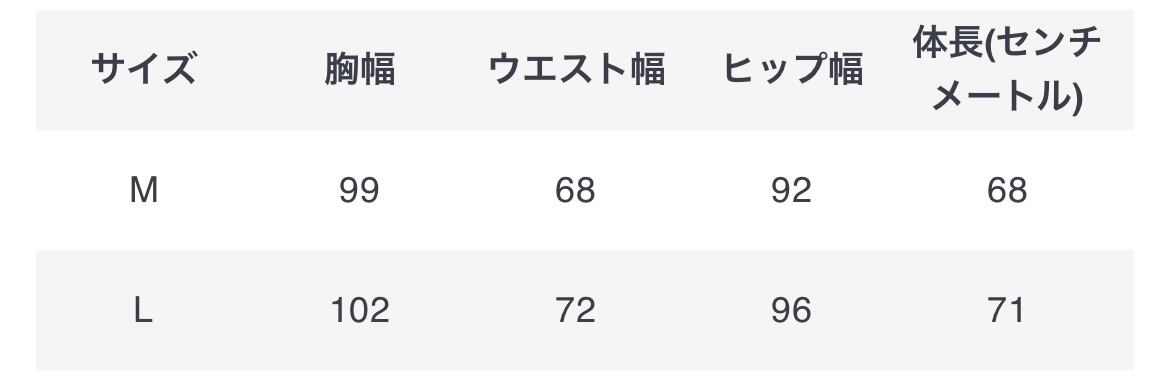Click the 胸幅 column header

coord(359,69)
